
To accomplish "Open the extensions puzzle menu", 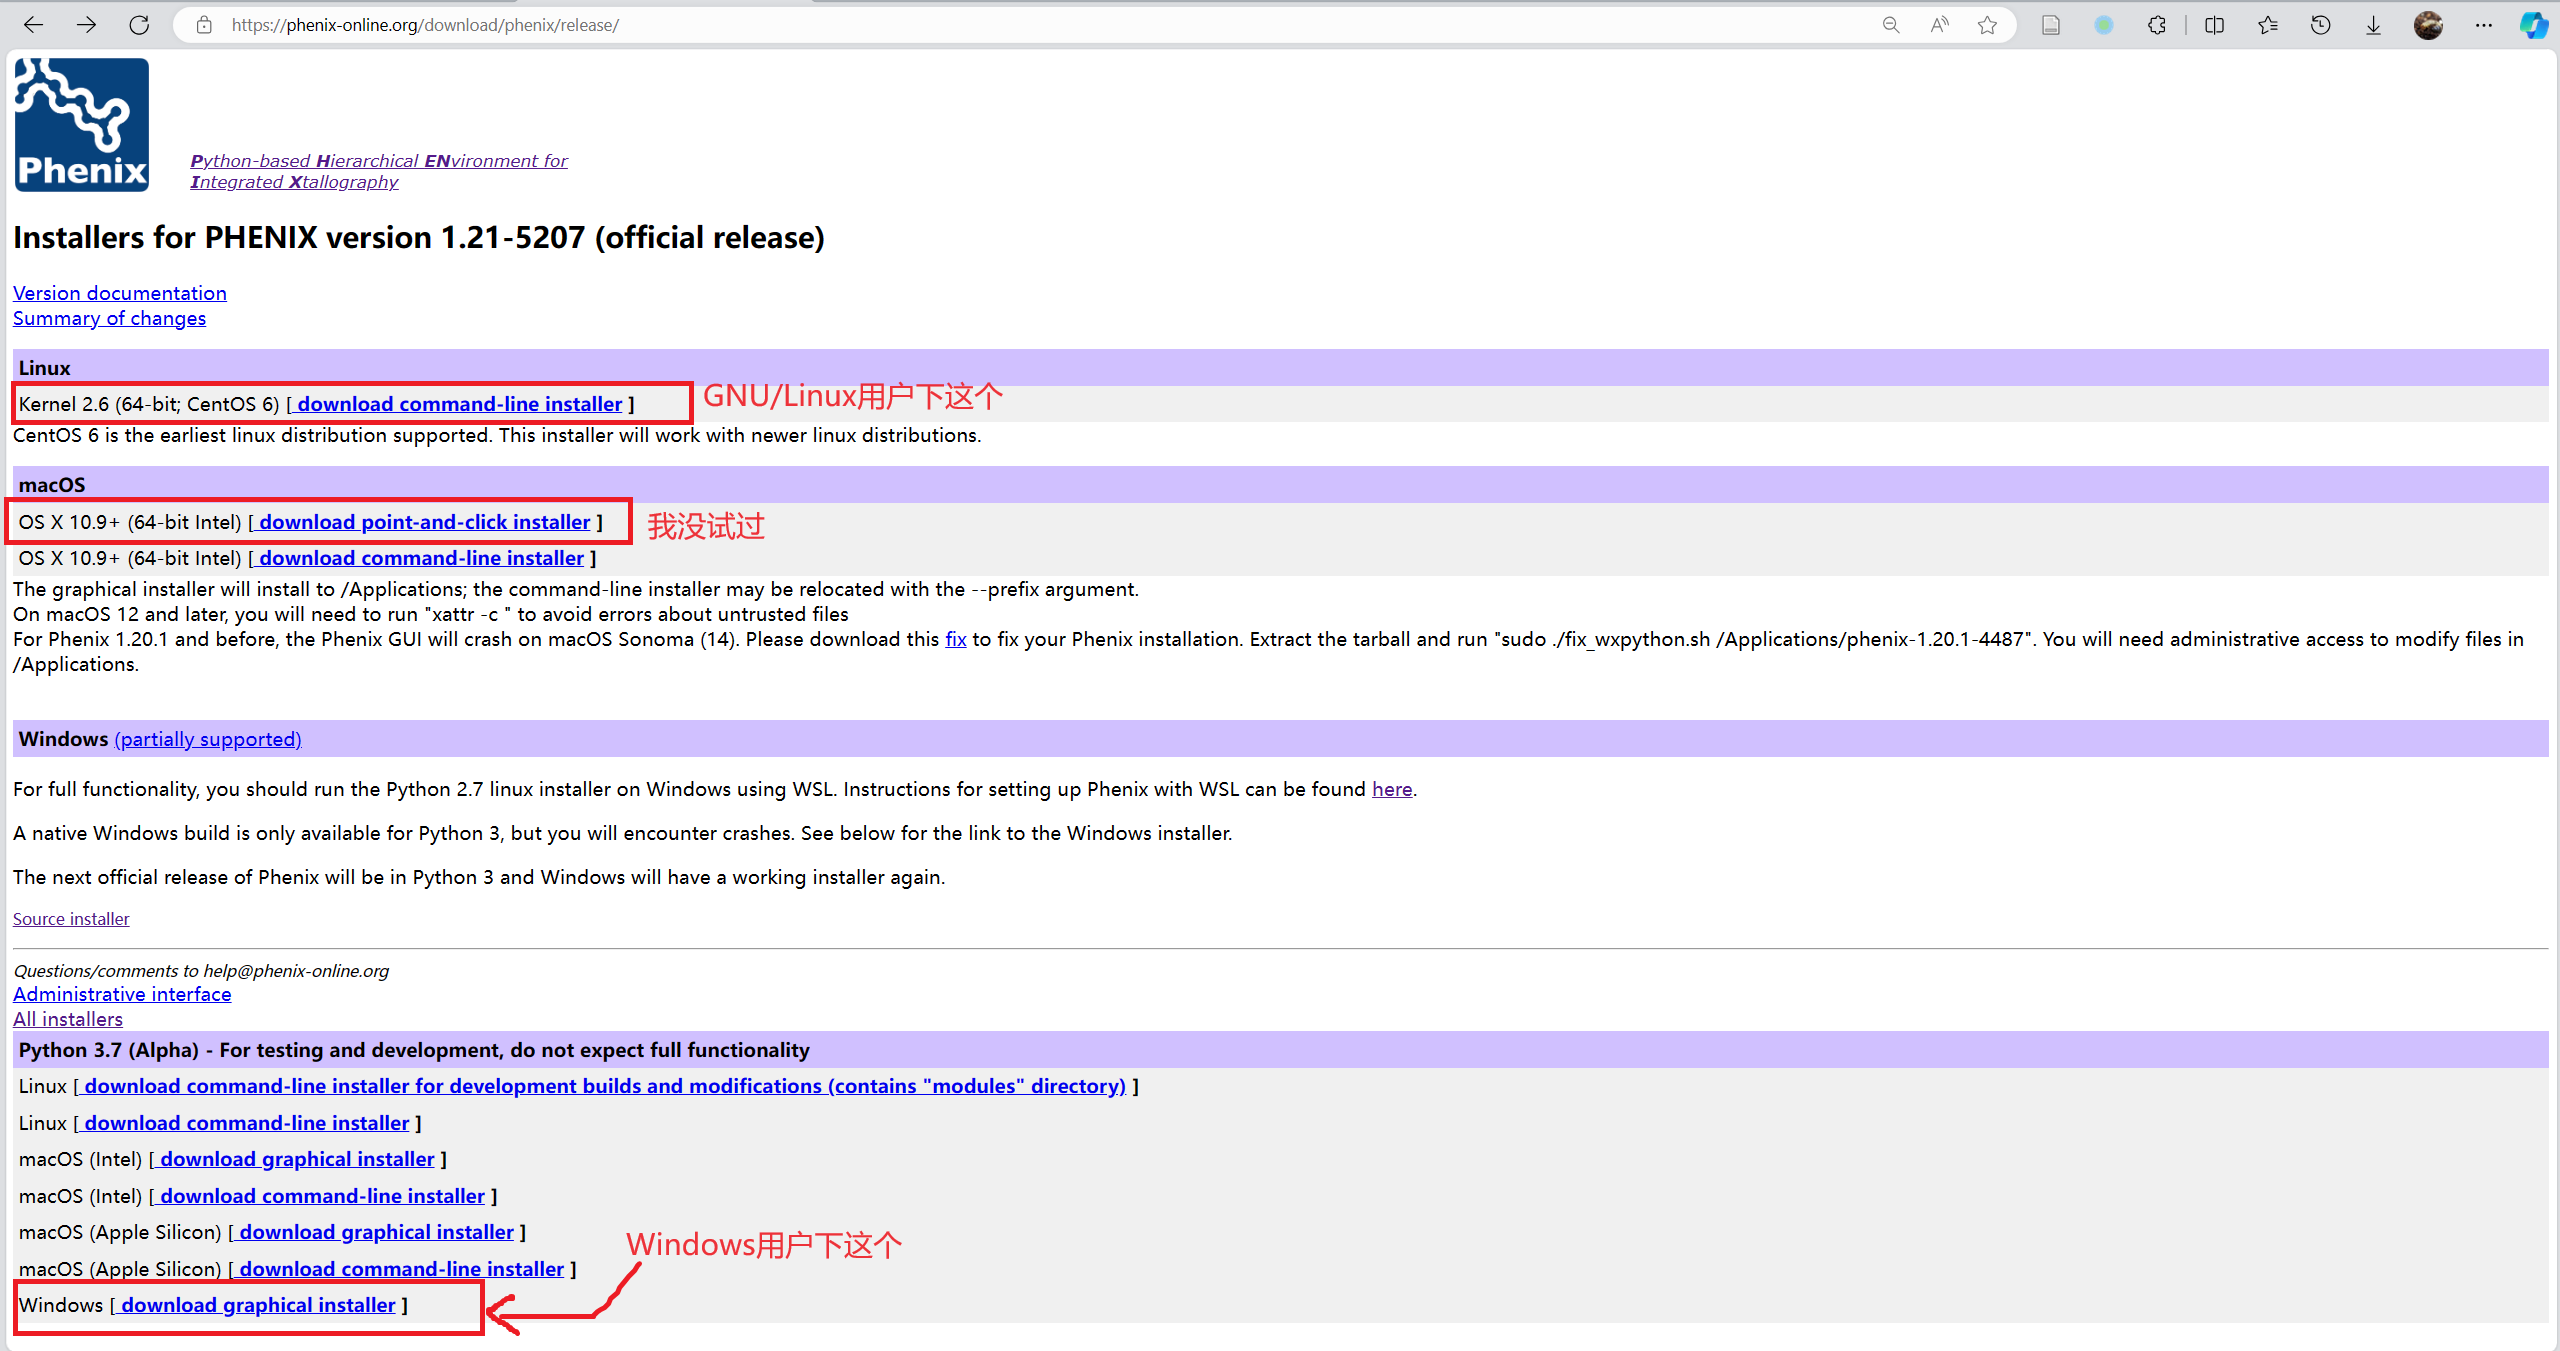I will 2157,25.
